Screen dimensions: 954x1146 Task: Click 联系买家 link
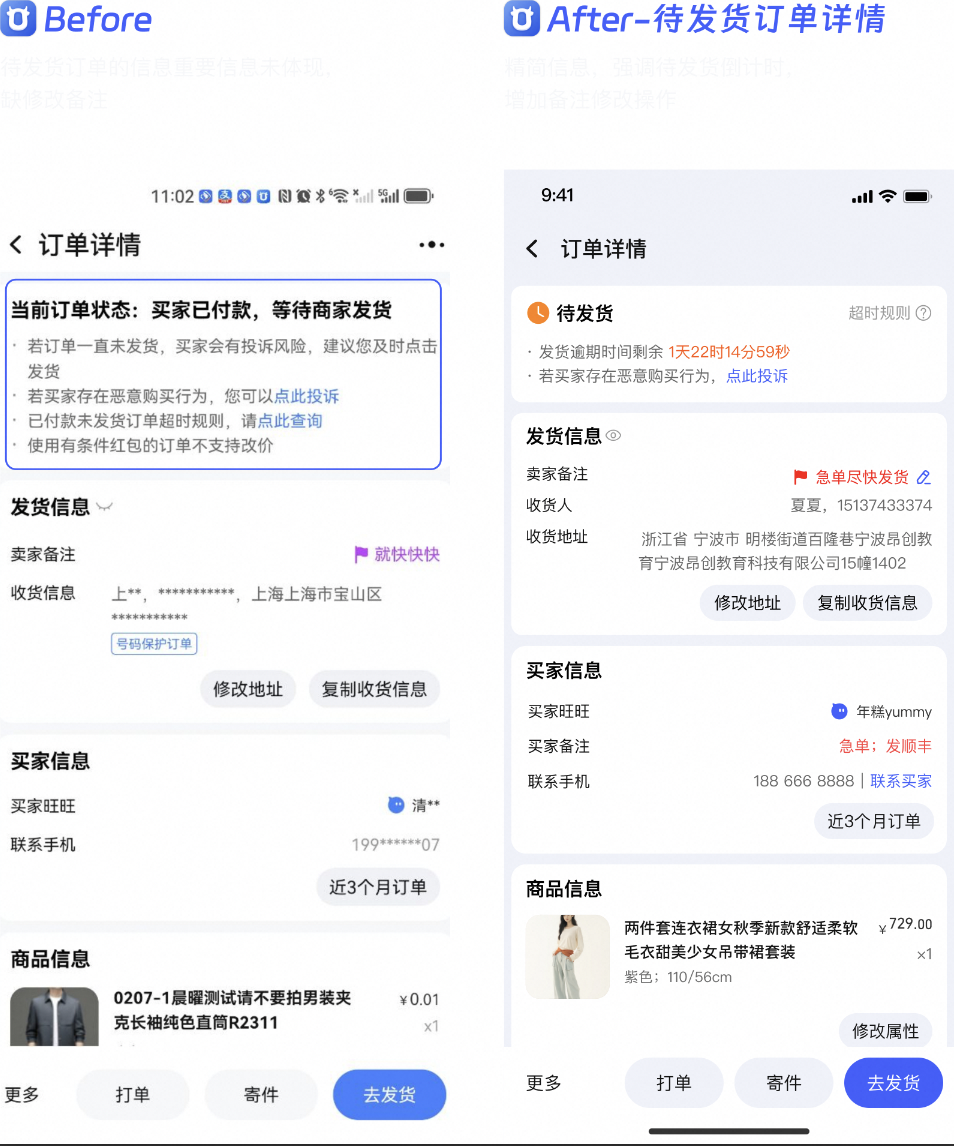tap(901, 781)
